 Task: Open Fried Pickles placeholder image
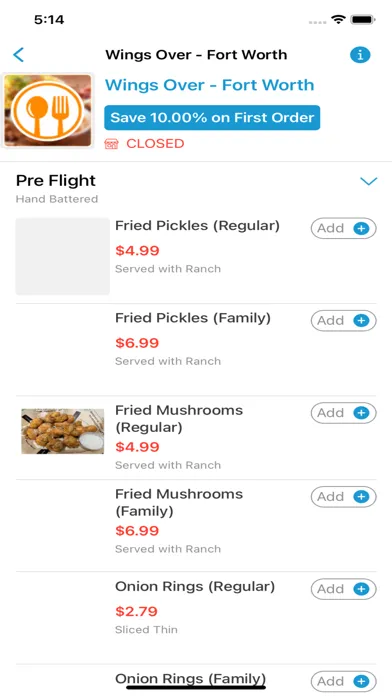(x=63, y=256)
